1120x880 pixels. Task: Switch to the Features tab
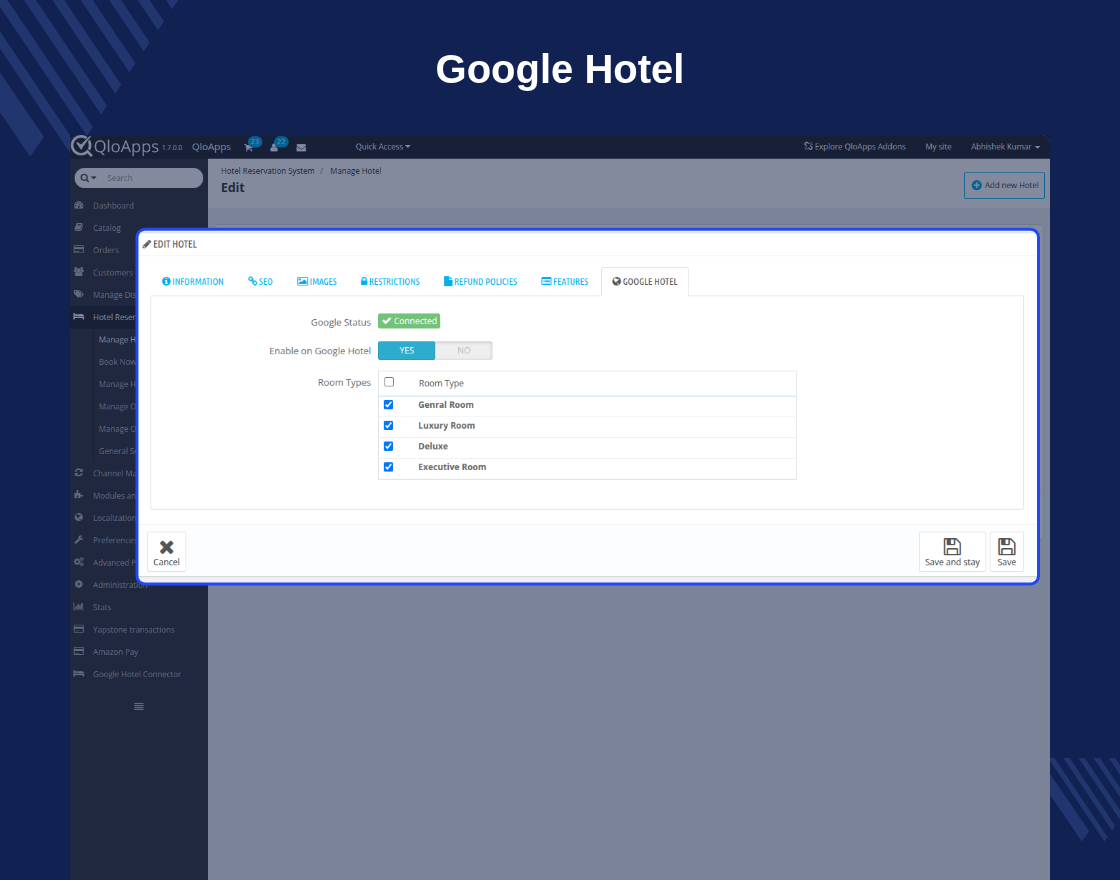click(x=565, y=281)
